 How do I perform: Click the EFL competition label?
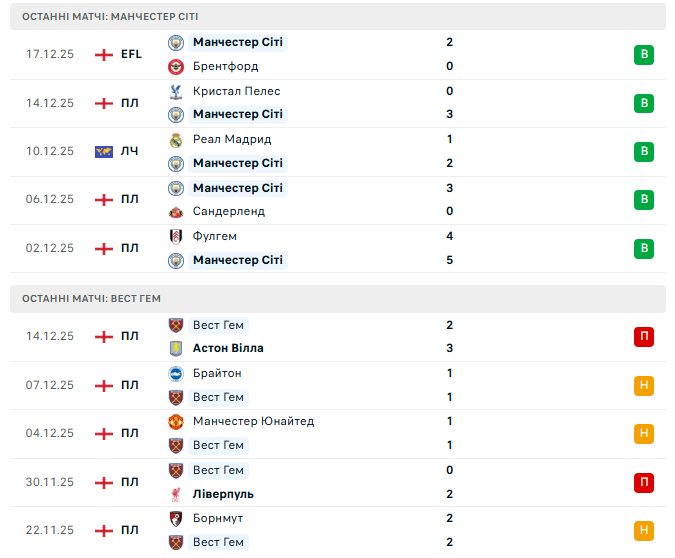coord(131,54)
